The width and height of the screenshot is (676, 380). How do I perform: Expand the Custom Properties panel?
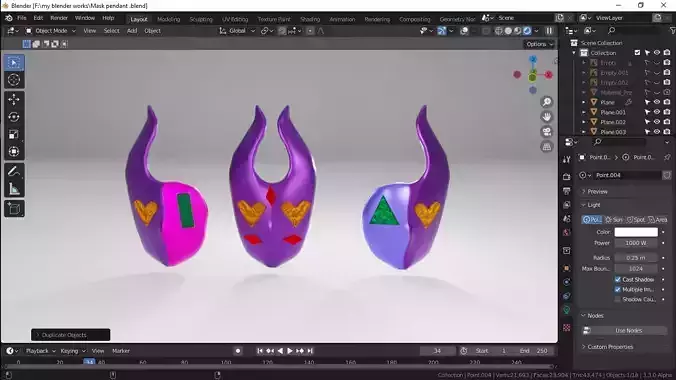click(x=610, y=347)
